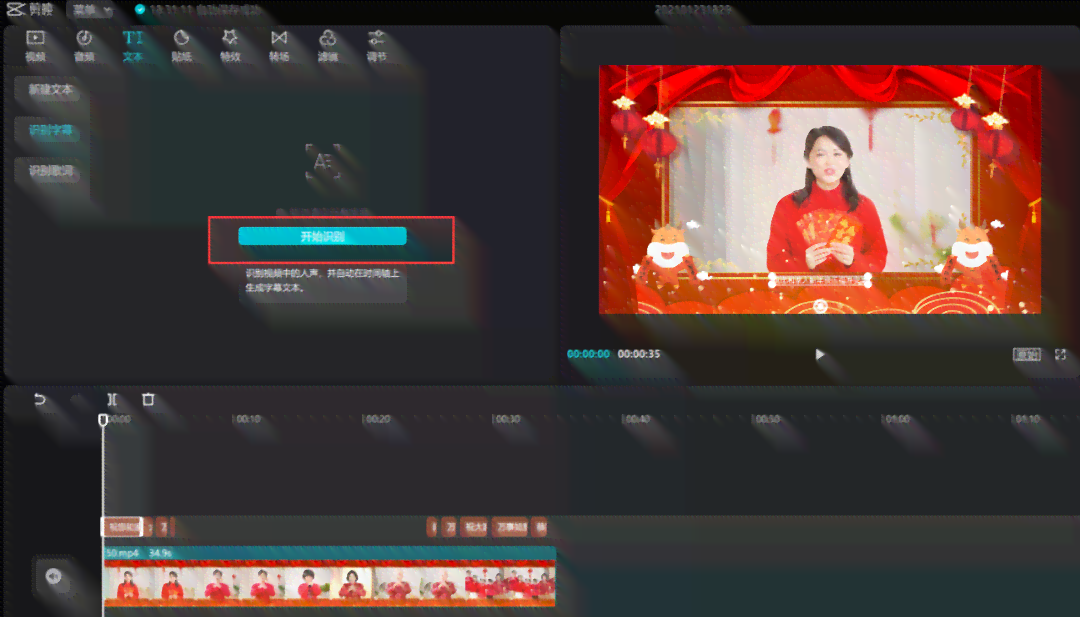Click the auto-save status check icon
This screenshot has height=617, width=1080.
140,10
